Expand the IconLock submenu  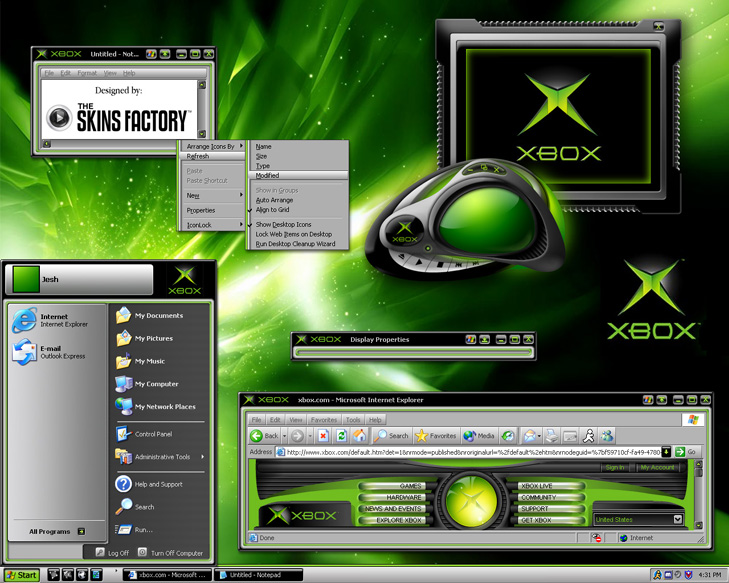pyautogui.click(x=213, y=225)
